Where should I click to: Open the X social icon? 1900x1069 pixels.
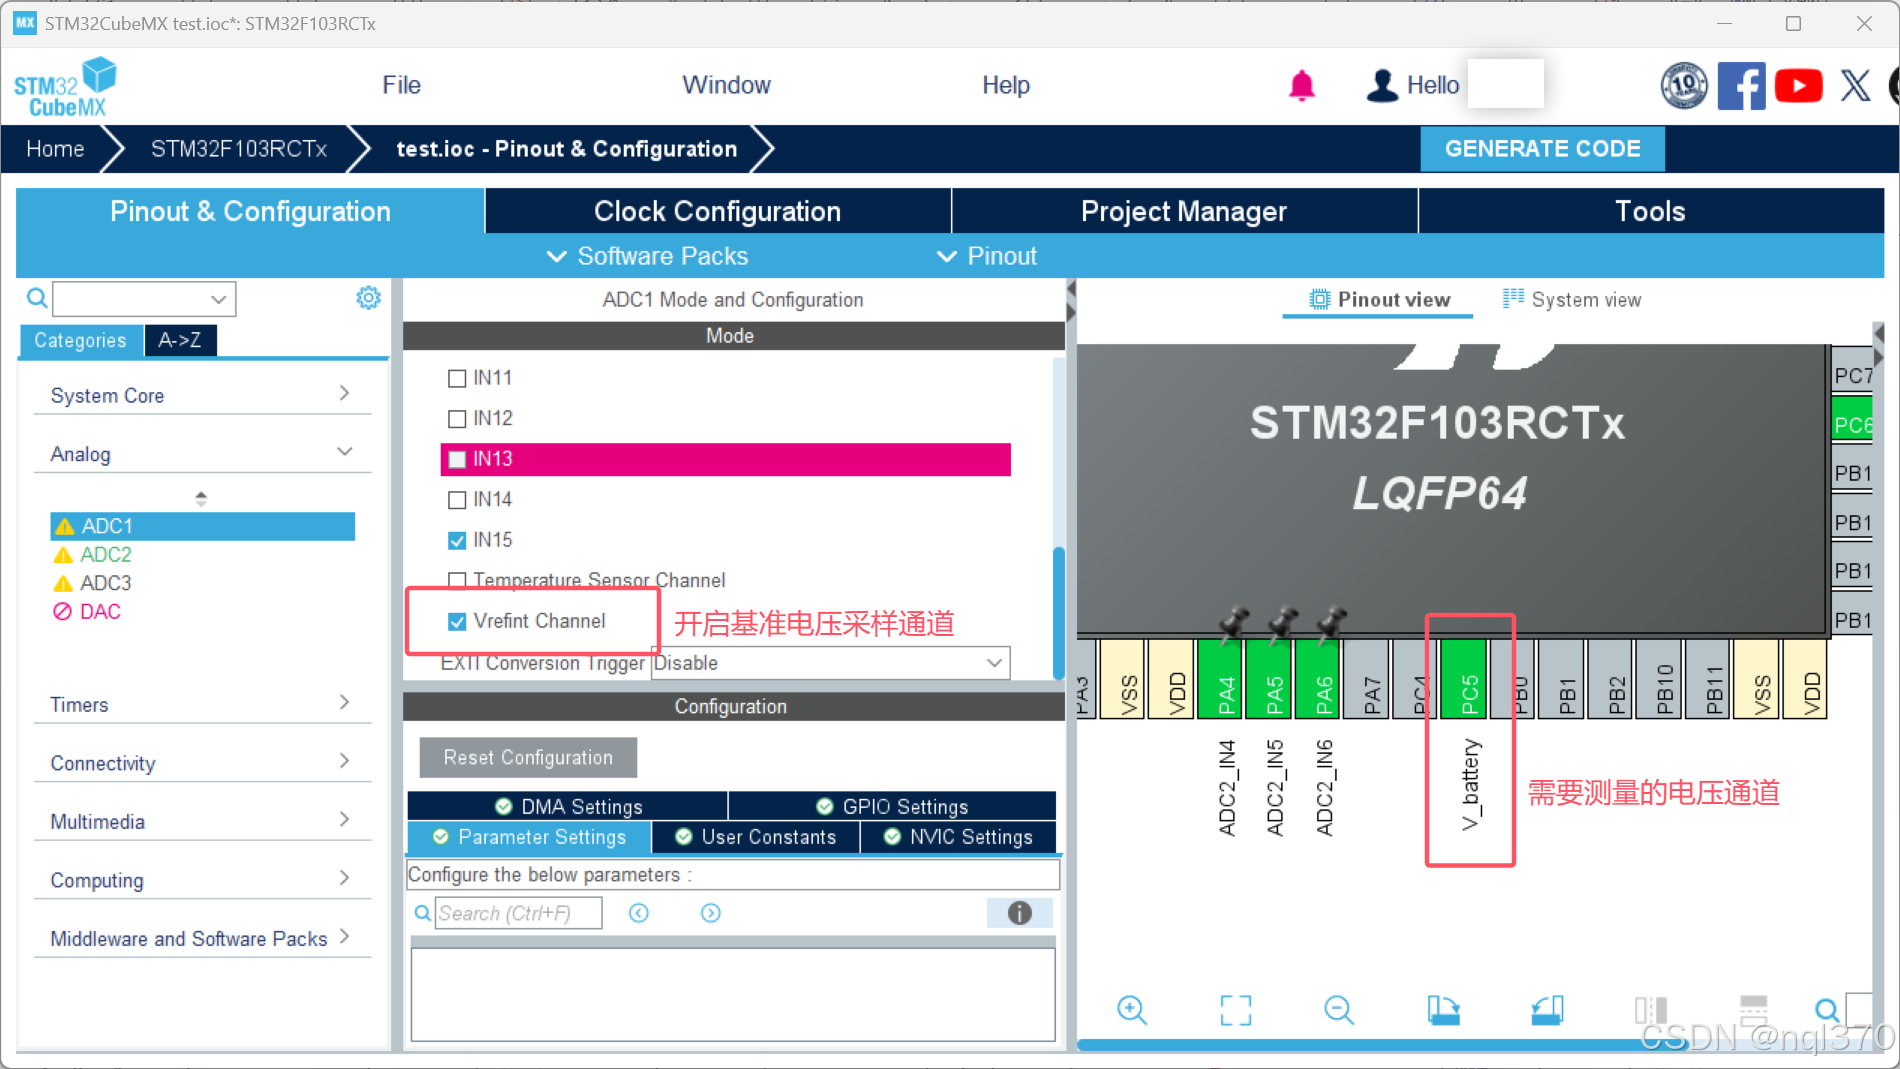click(1855, 86)
